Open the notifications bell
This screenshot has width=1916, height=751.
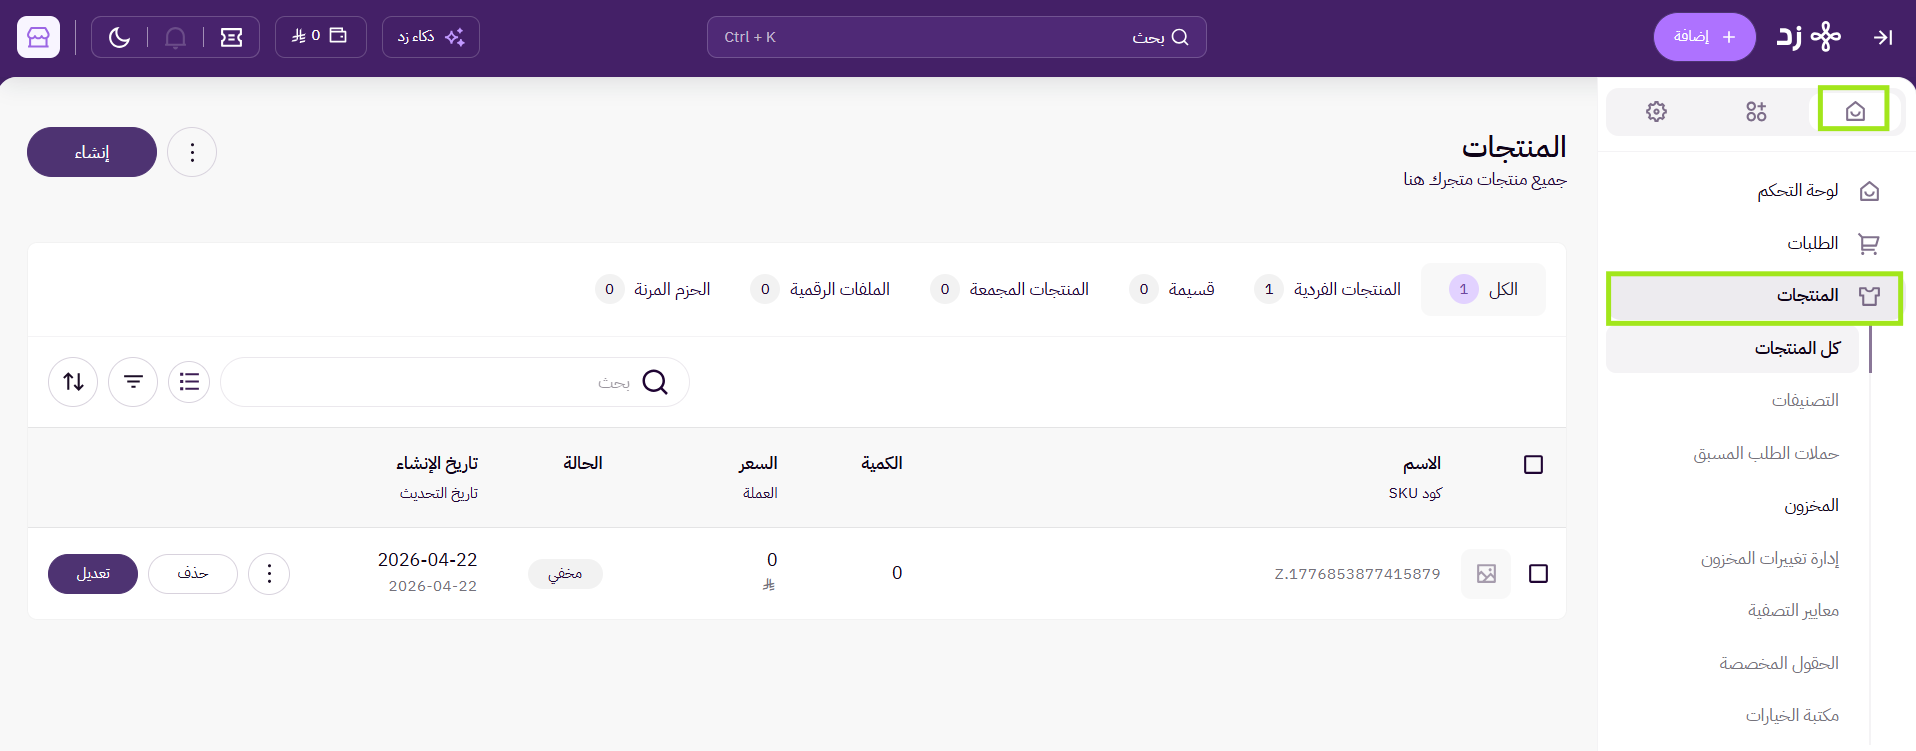pyautogui.click(x=175, y=37)
